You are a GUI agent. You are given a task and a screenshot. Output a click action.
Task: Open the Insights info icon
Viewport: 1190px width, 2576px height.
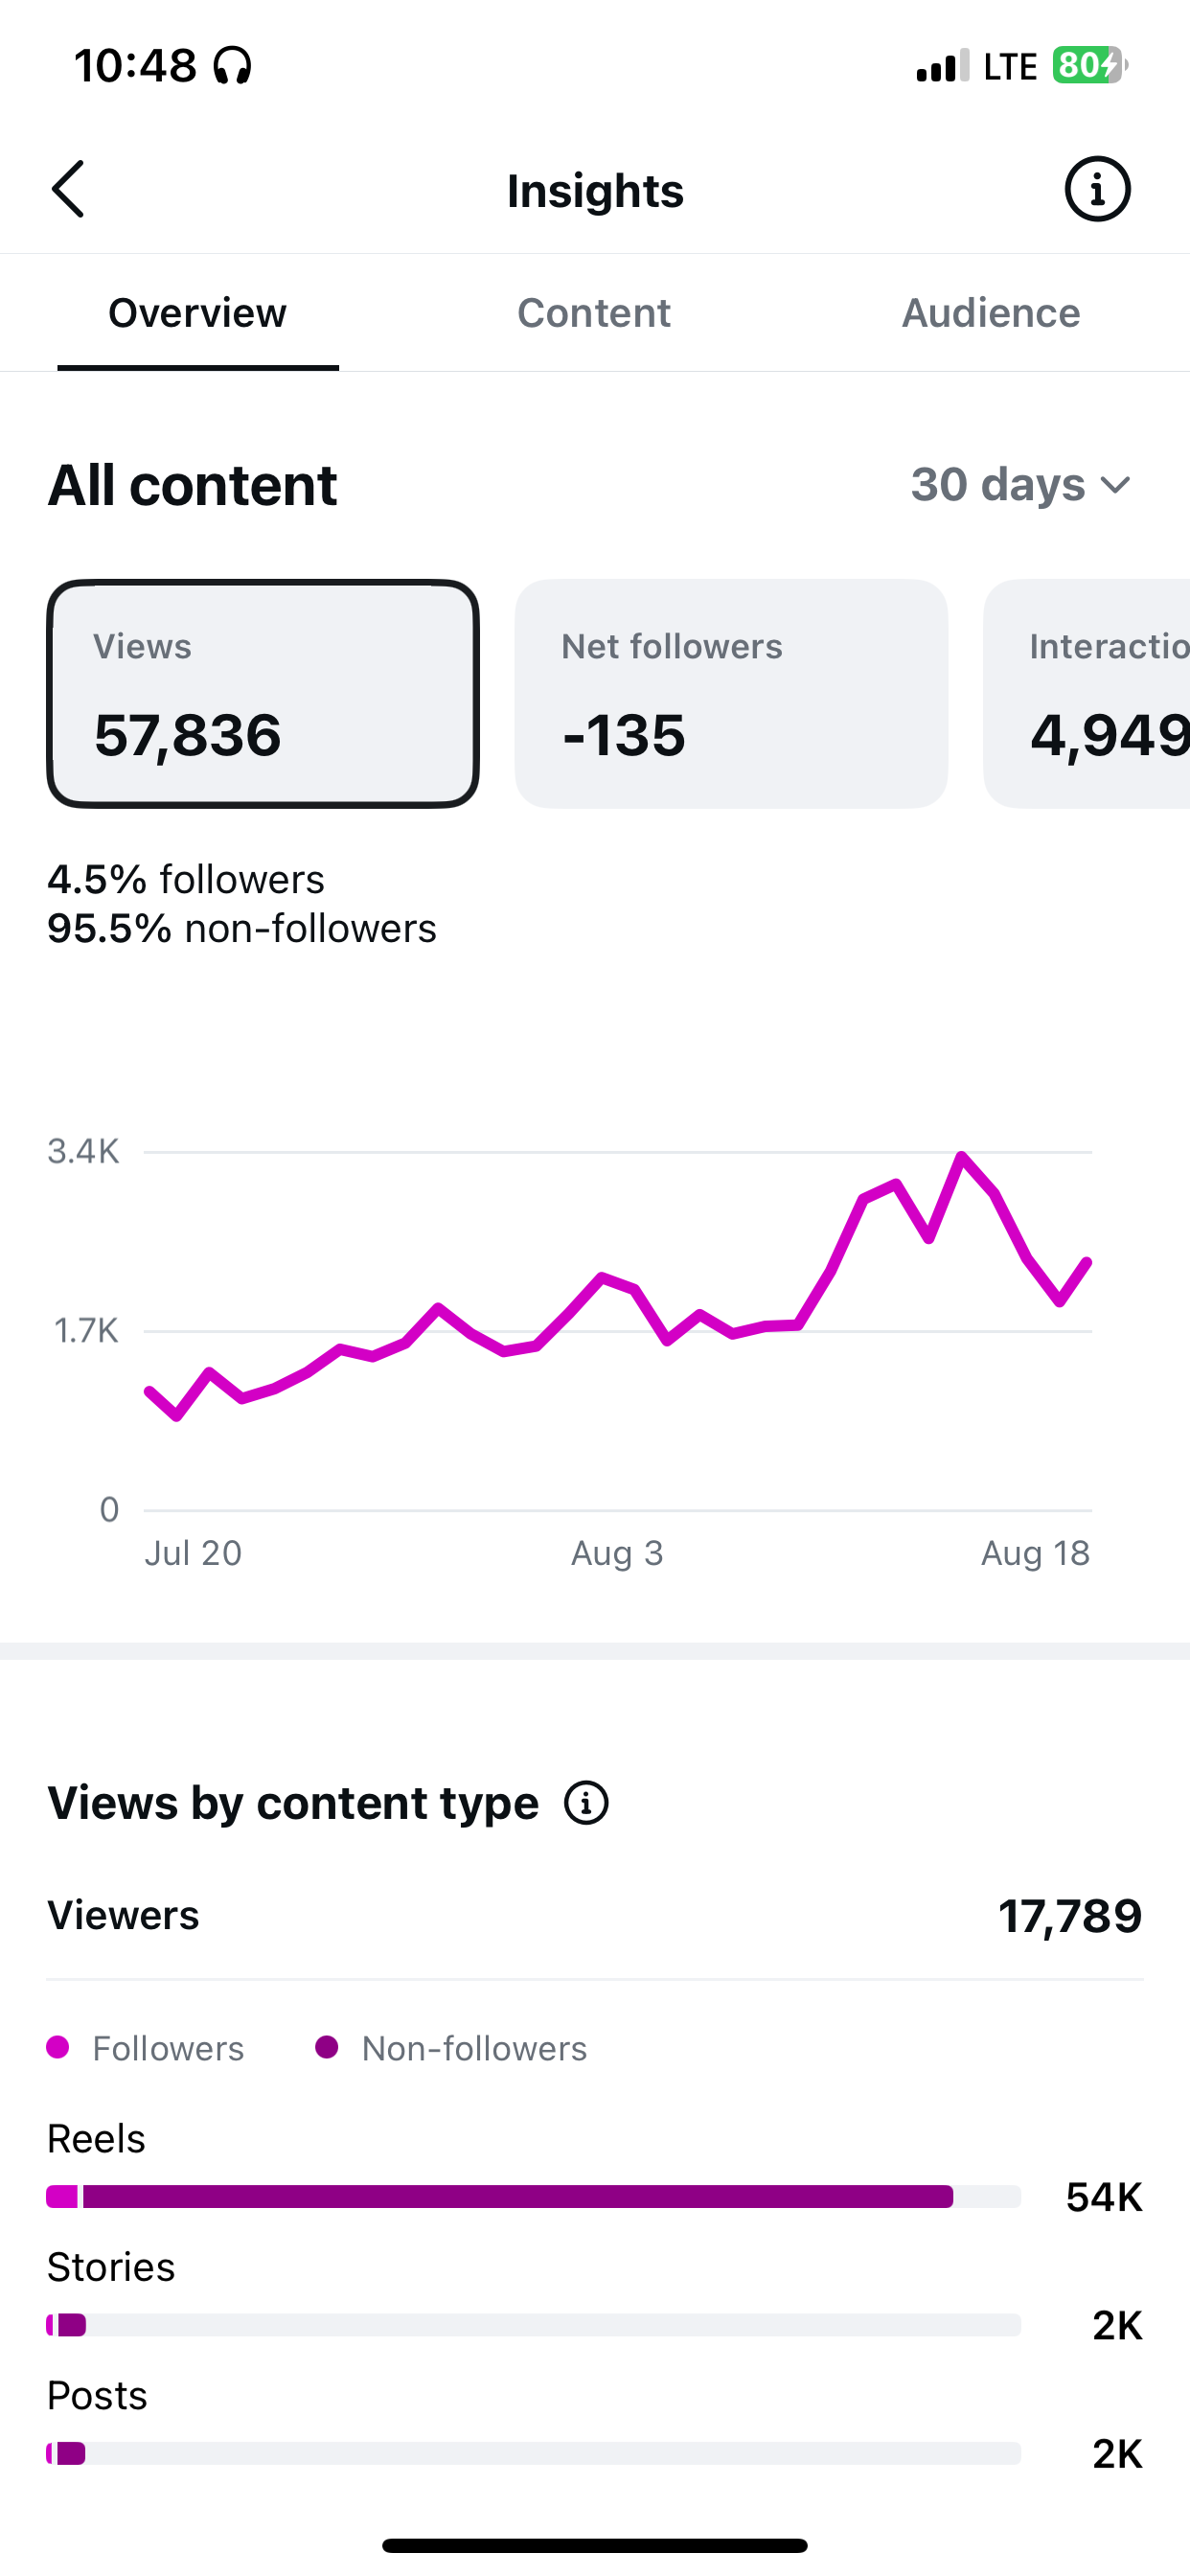tap(1097, 189)
